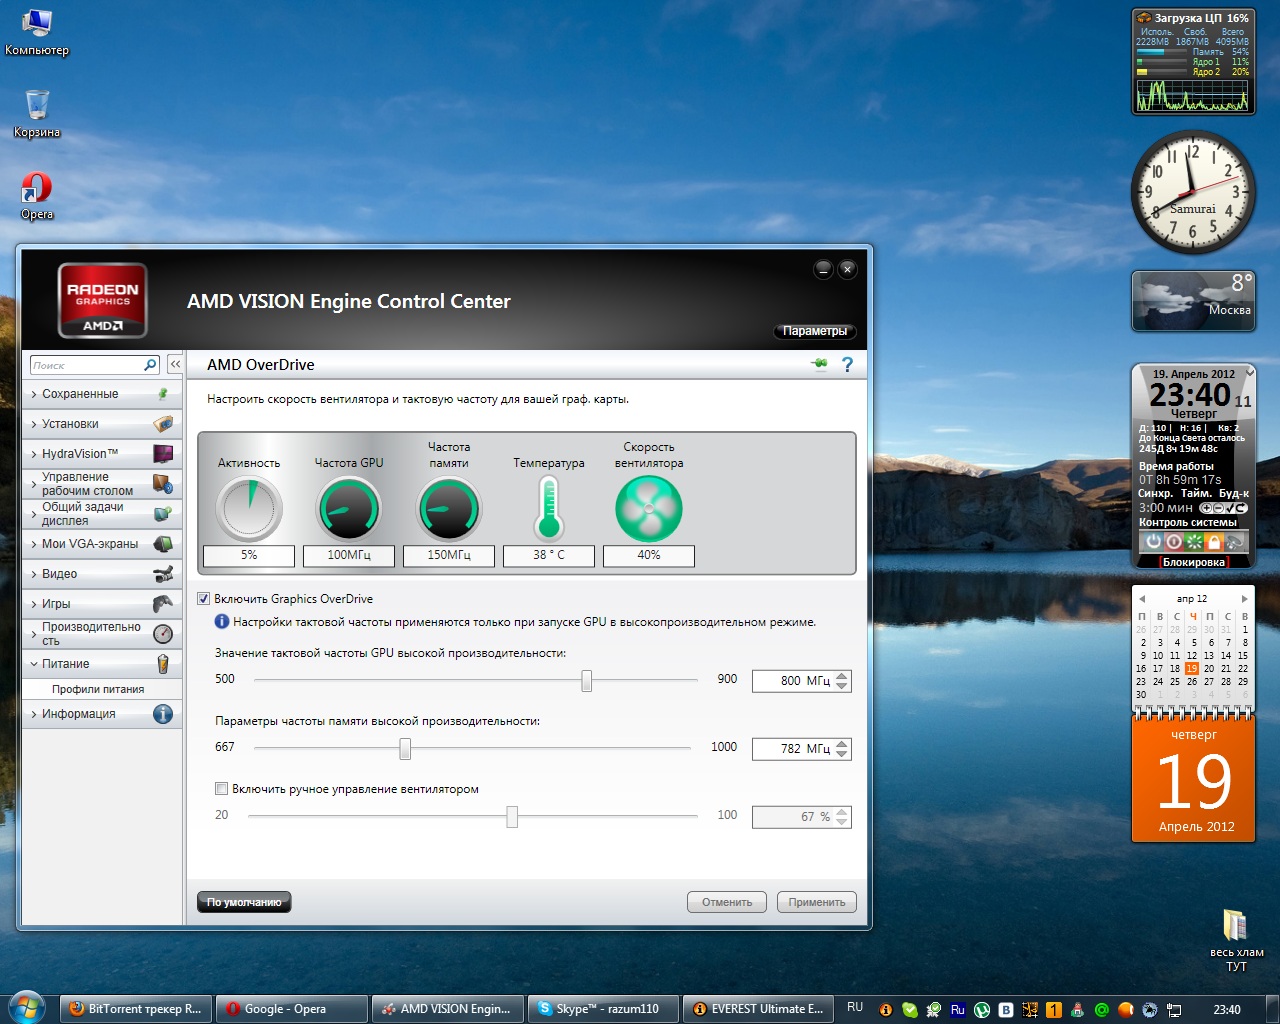Click the fan speed gauge icon
This screenshot has height=1024, width=1280.
click(649, 508)
